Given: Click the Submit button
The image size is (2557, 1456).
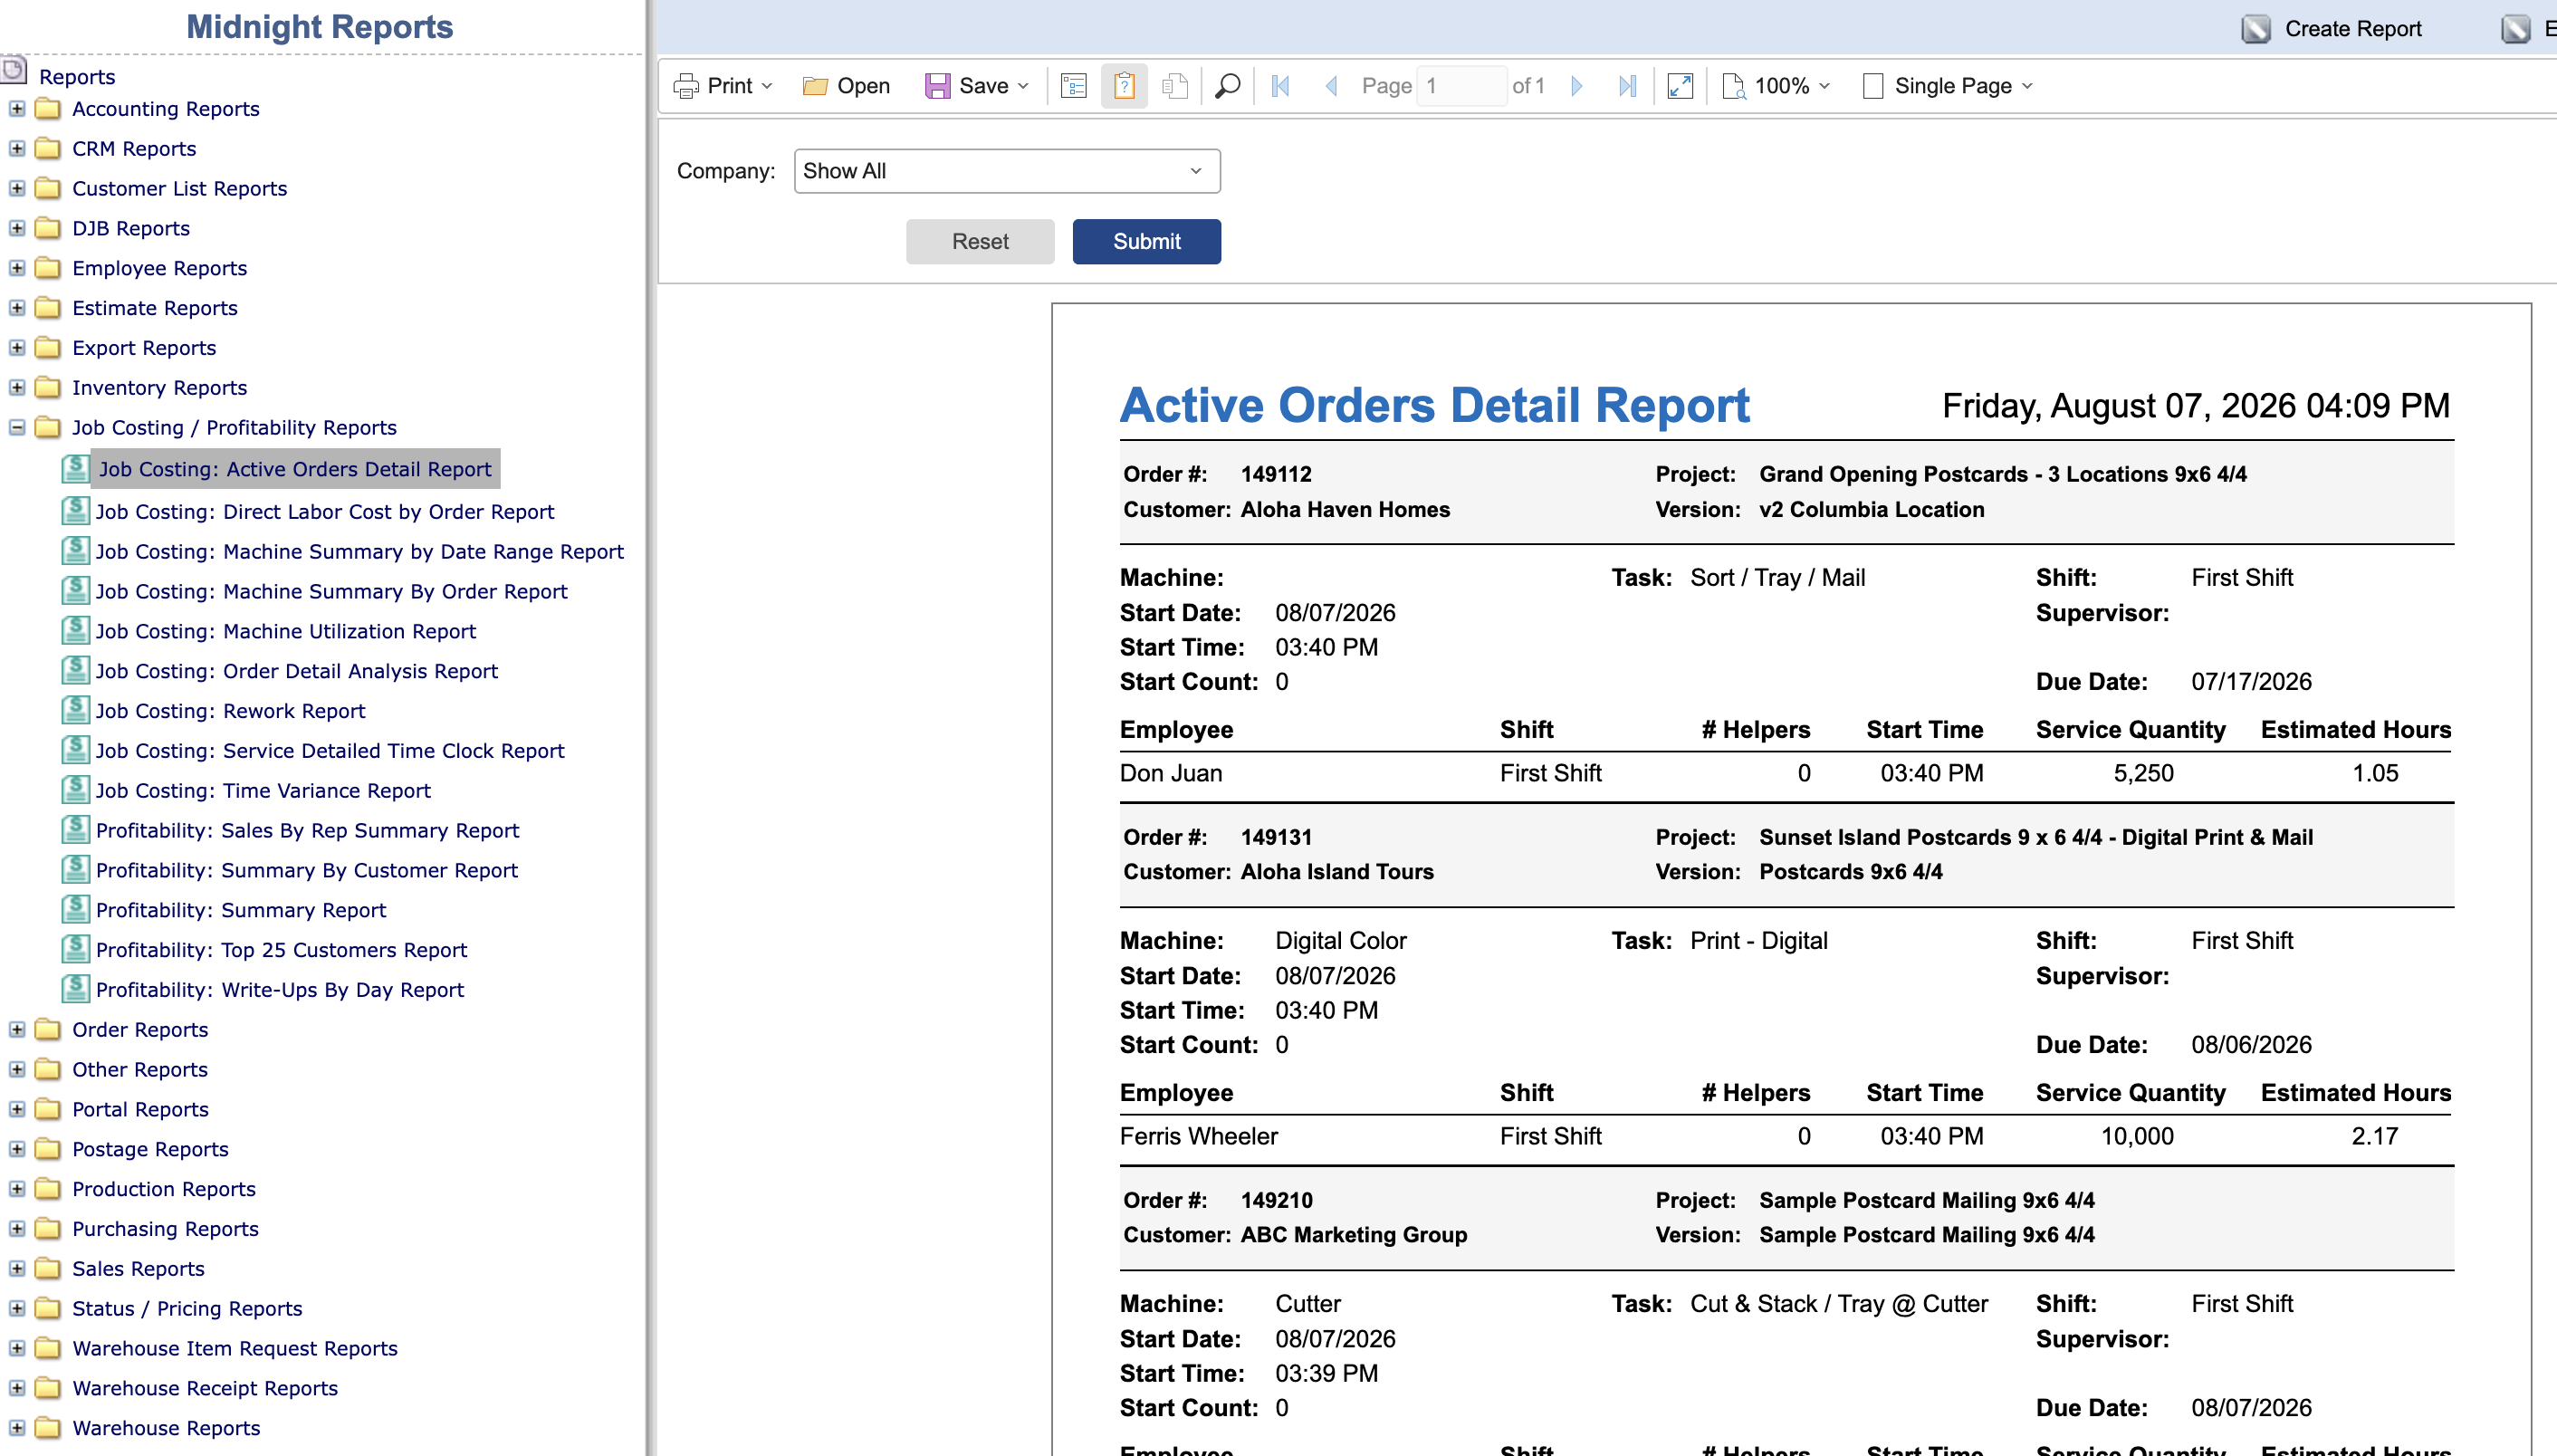Looking at the screenshot, I should coord(1147,242).
